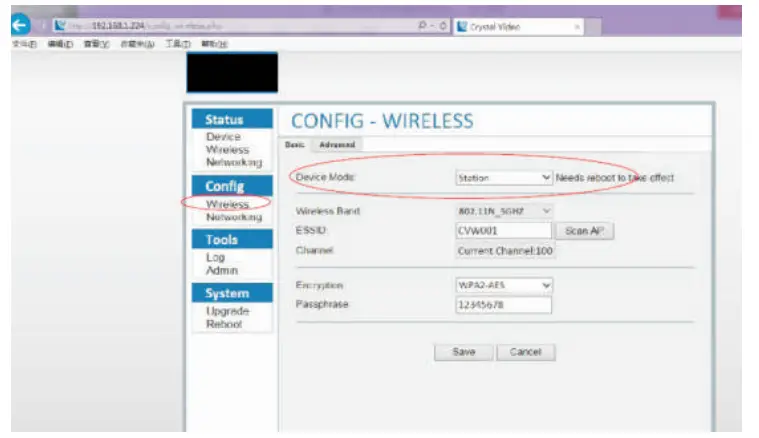This screenshot has width=759, height=438.
Task: Click the Cancel button
Action: 525,352
